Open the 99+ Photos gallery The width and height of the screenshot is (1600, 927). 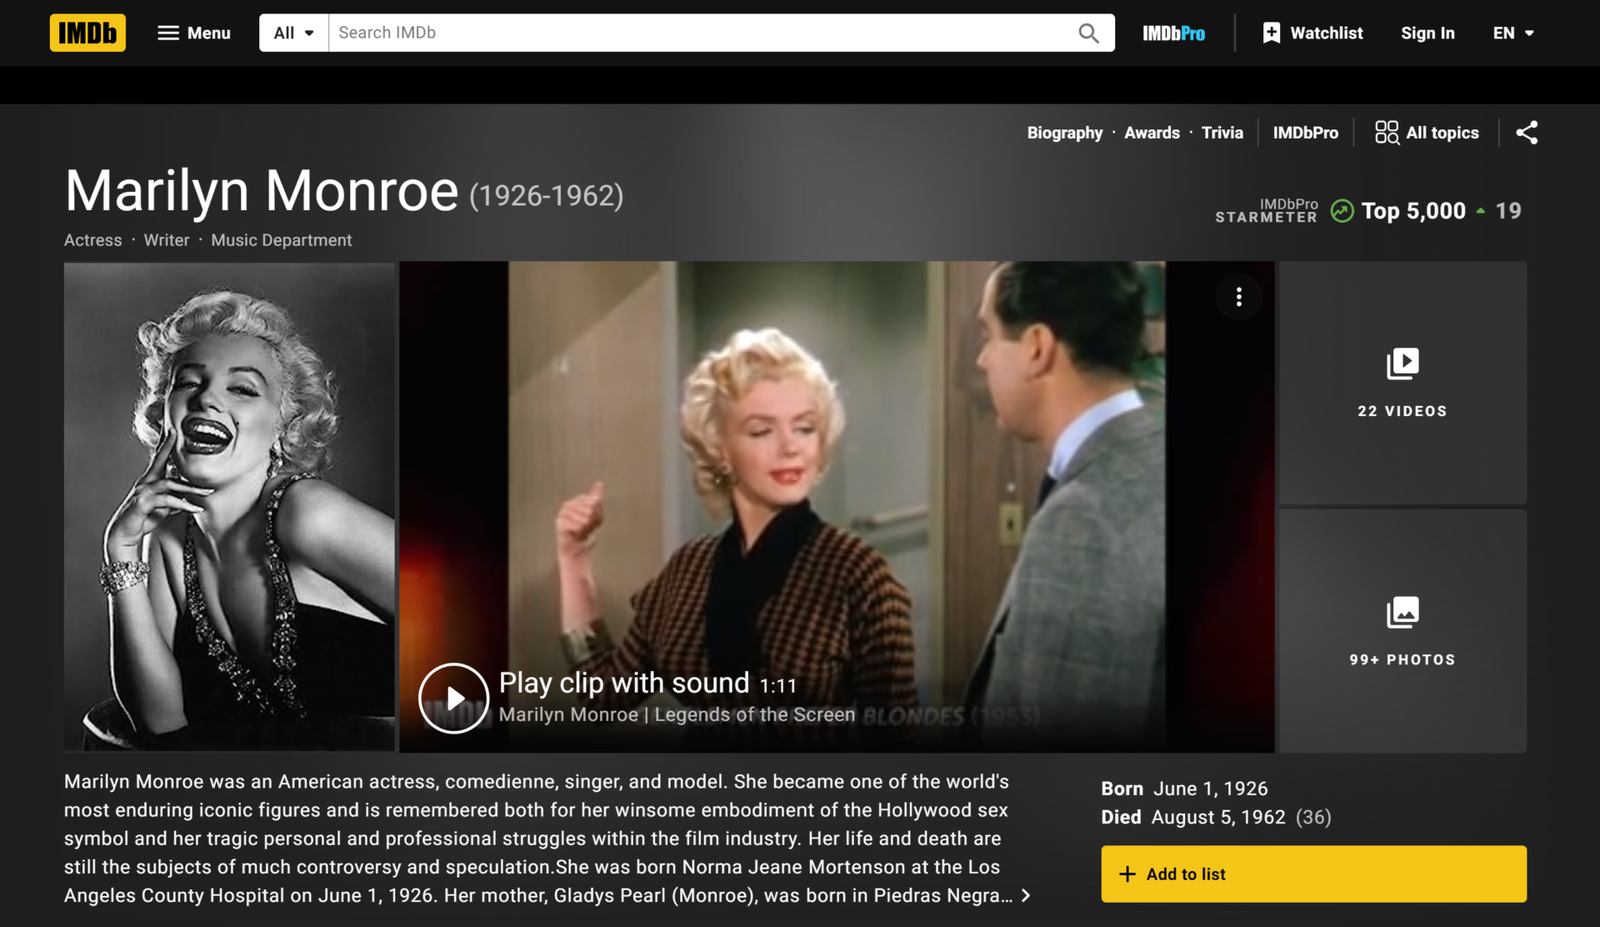click(x=1402, y=631)
